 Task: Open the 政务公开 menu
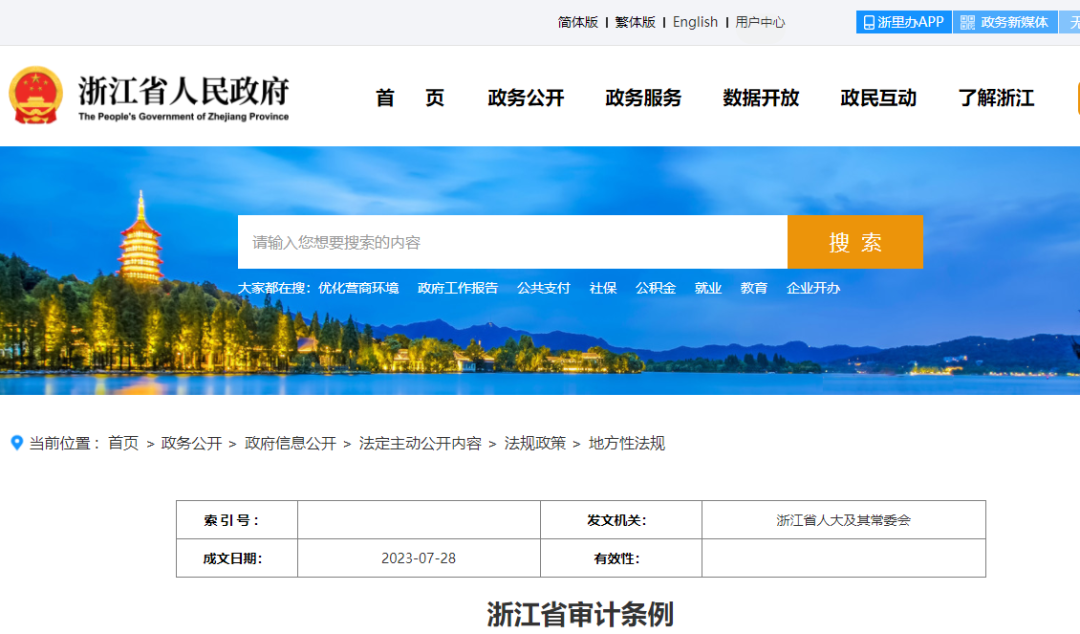[526, 98]
